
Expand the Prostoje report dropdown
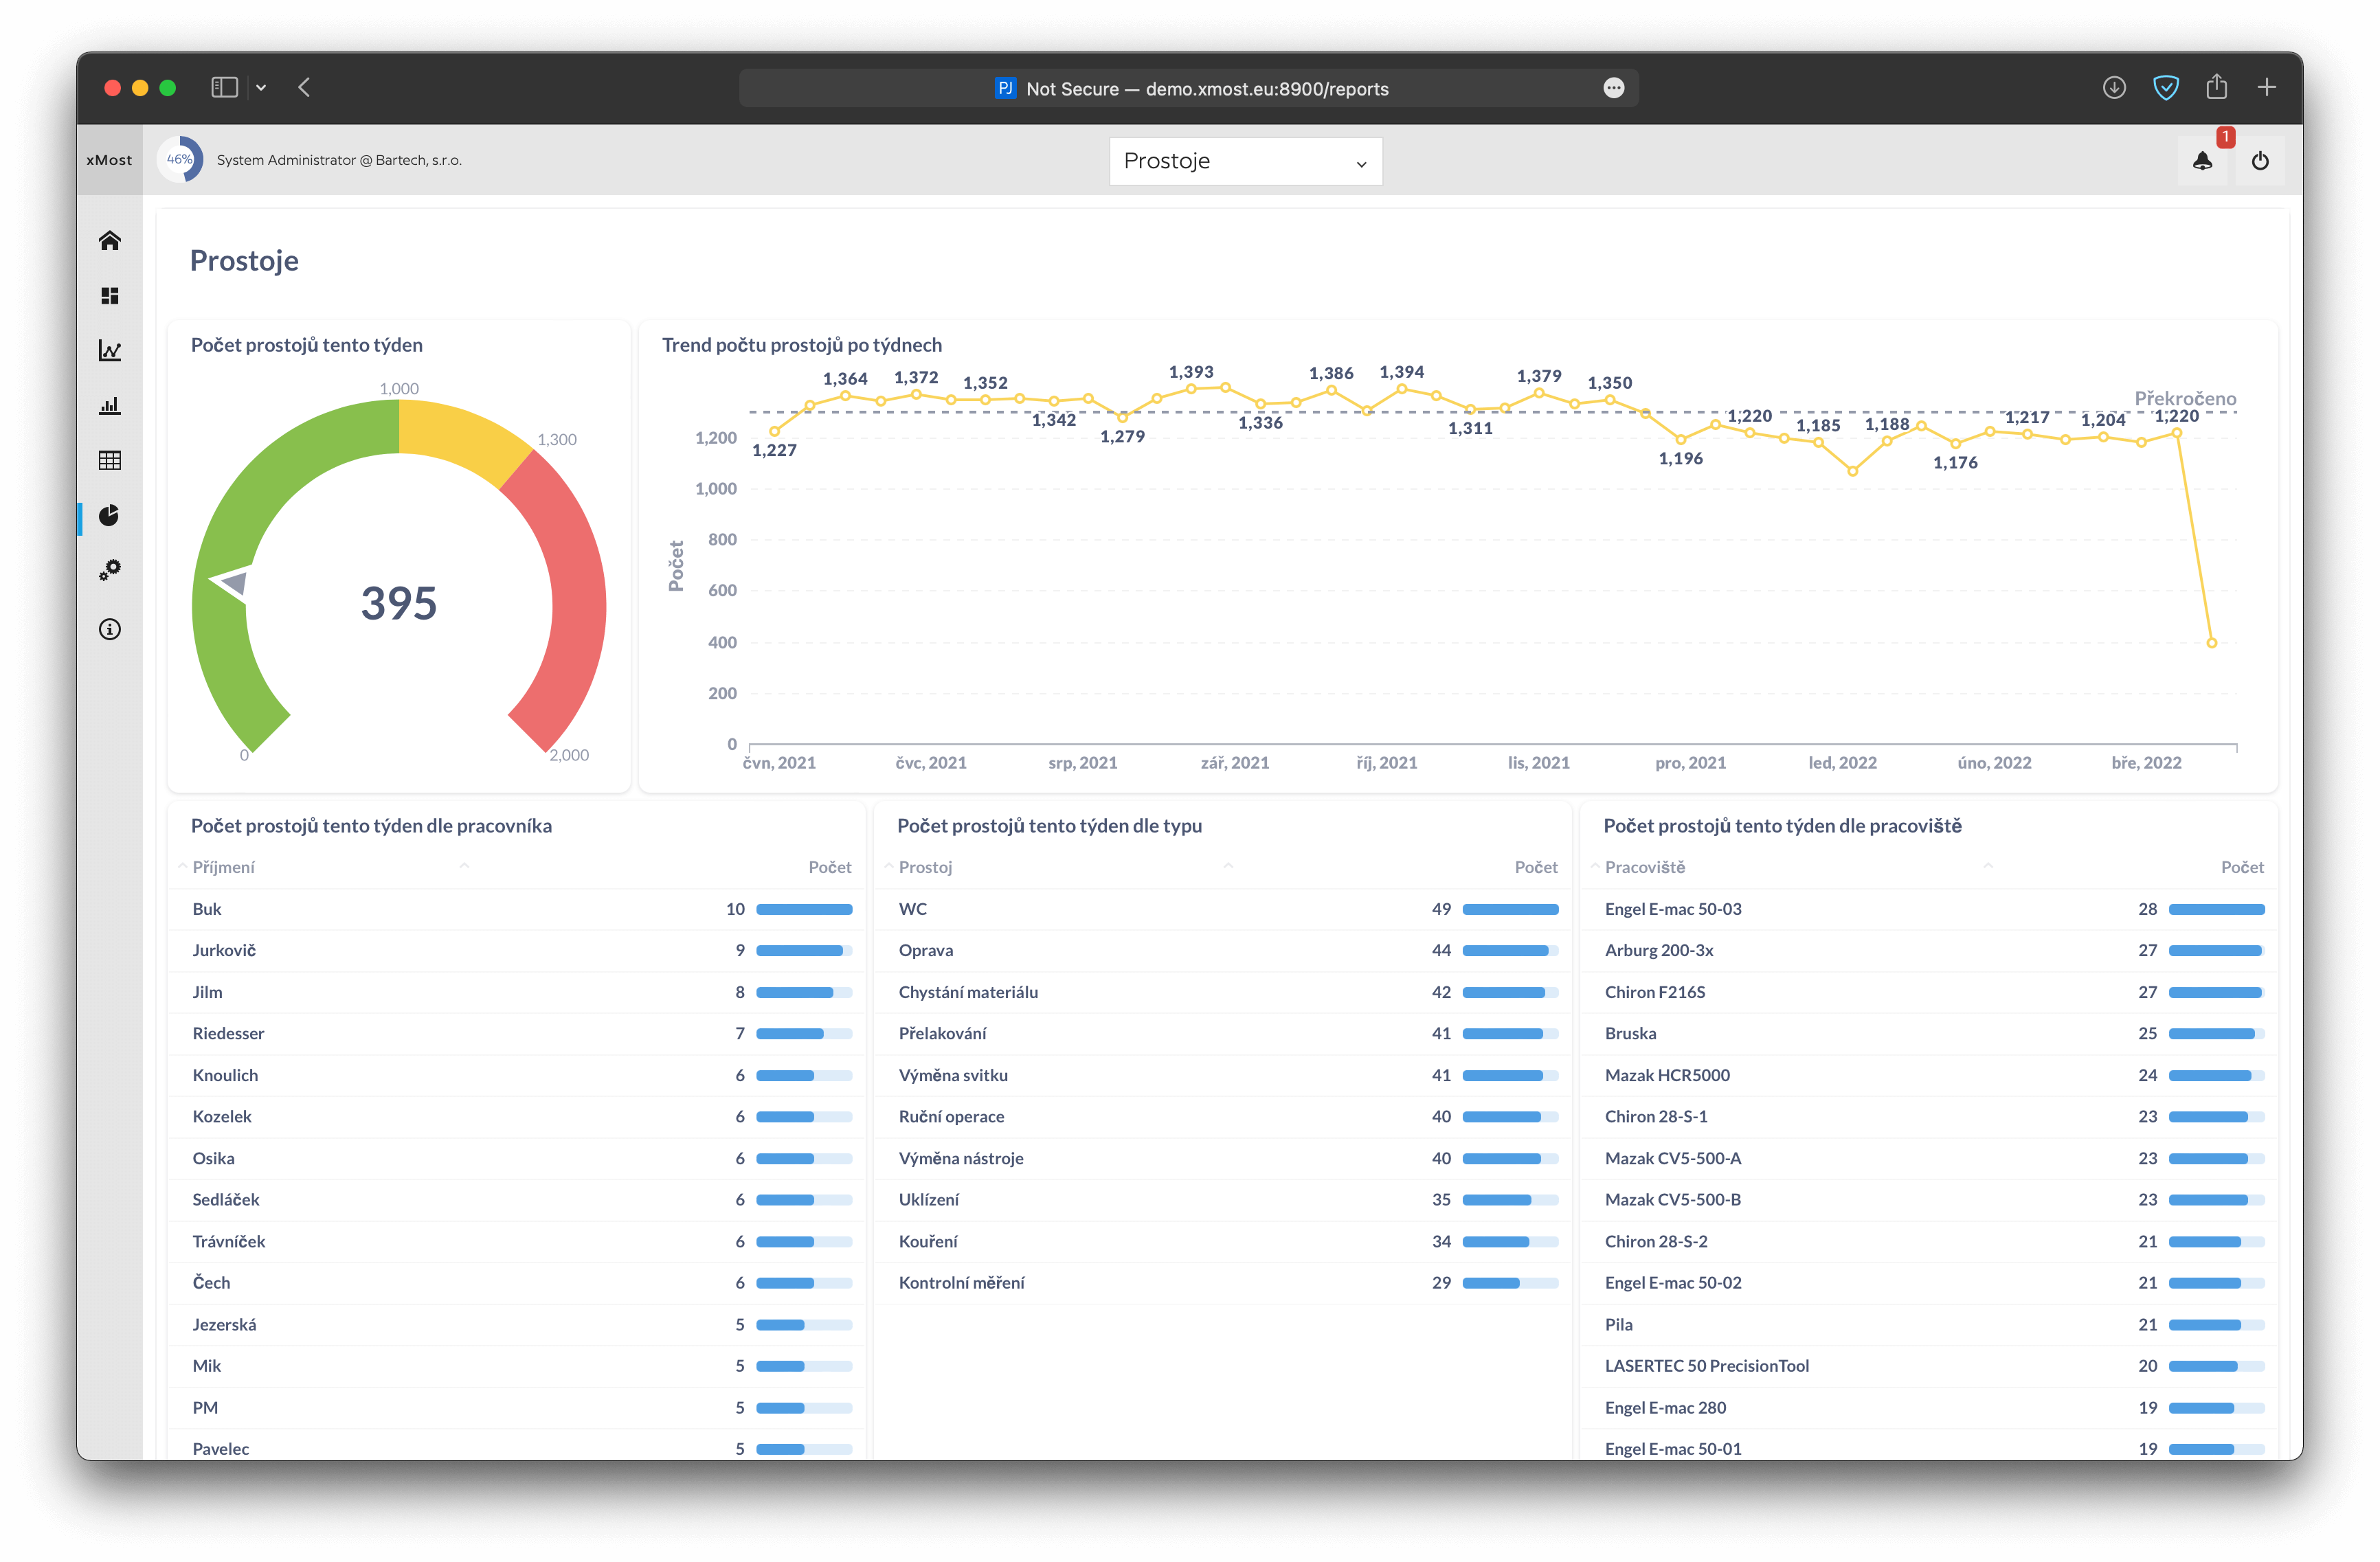[1245, 161]
